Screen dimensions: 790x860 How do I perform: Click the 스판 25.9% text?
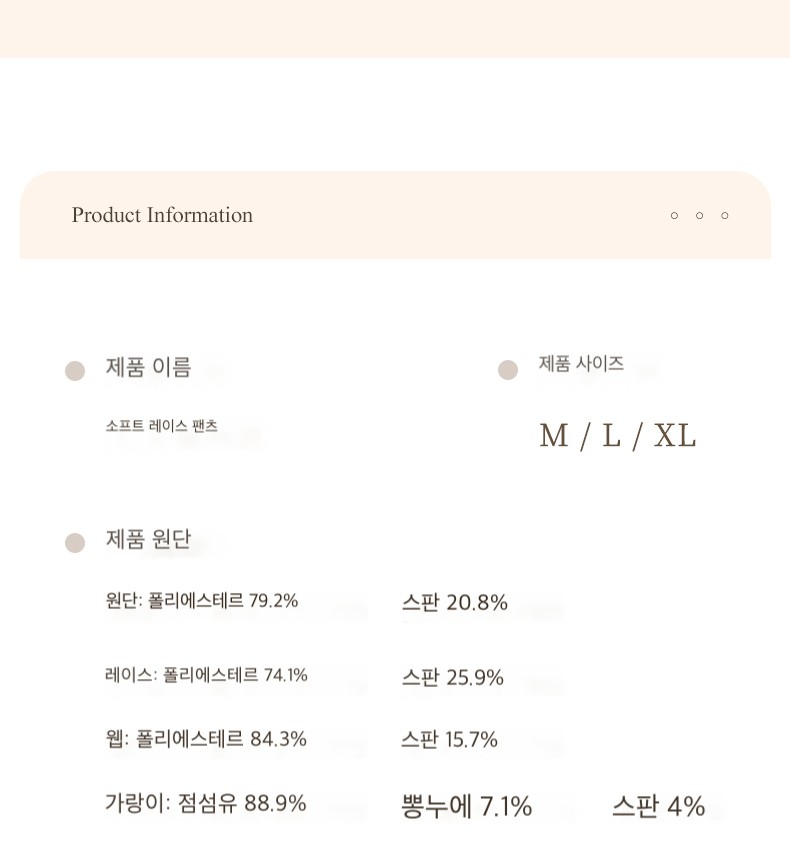pyautogui.click(x=453, y=677)
